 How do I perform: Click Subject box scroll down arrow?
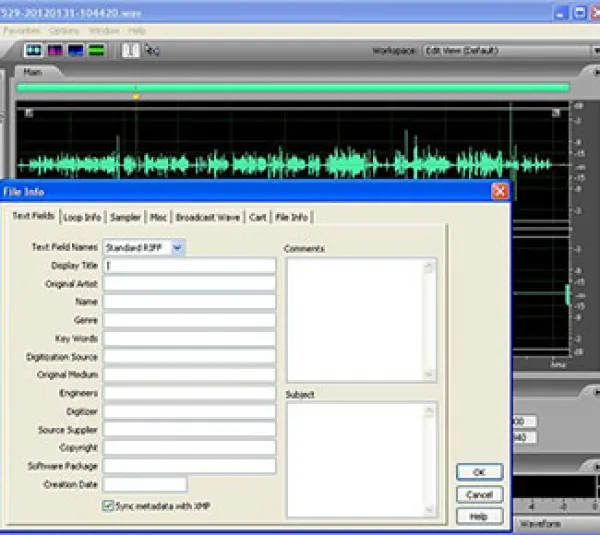(x=429, y=509)
